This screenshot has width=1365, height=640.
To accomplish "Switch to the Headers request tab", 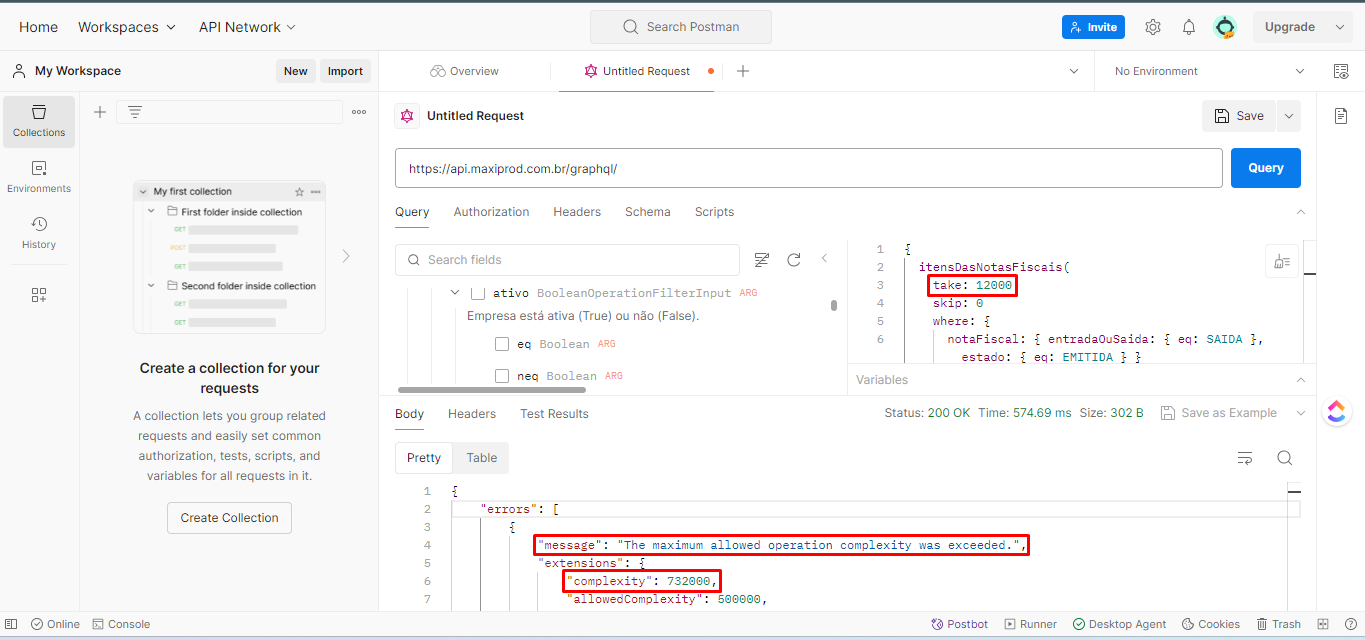I will (x=577, y=212).
